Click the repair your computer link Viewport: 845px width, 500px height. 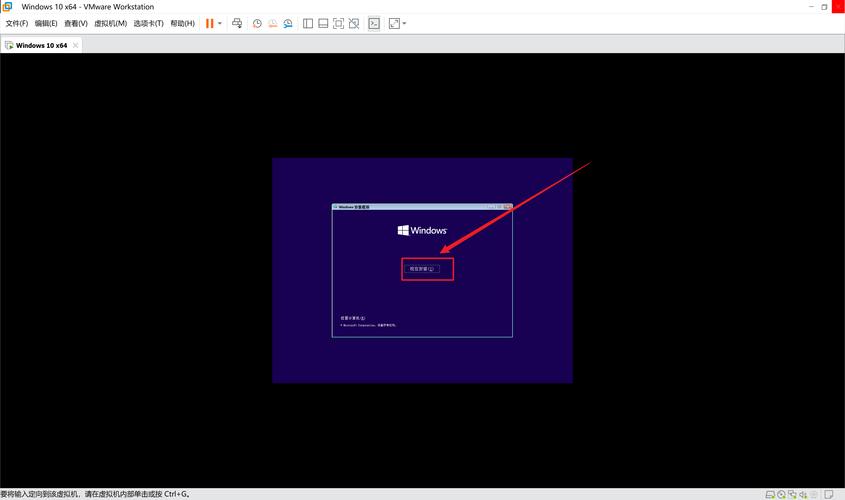353,318
